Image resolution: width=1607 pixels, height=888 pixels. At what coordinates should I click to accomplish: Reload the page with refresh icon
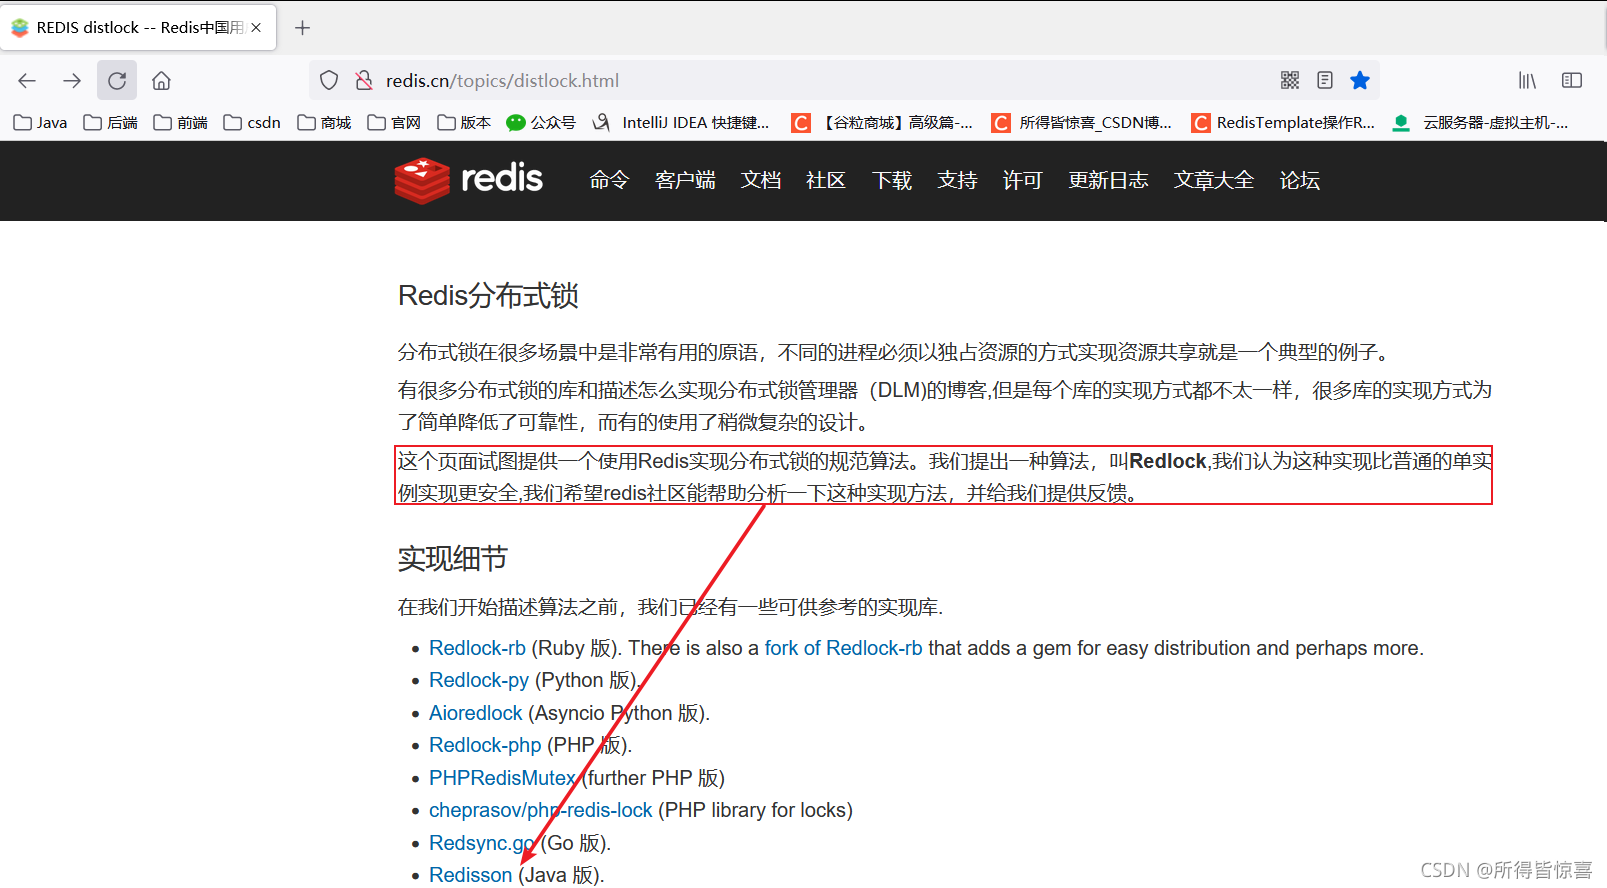117,81
